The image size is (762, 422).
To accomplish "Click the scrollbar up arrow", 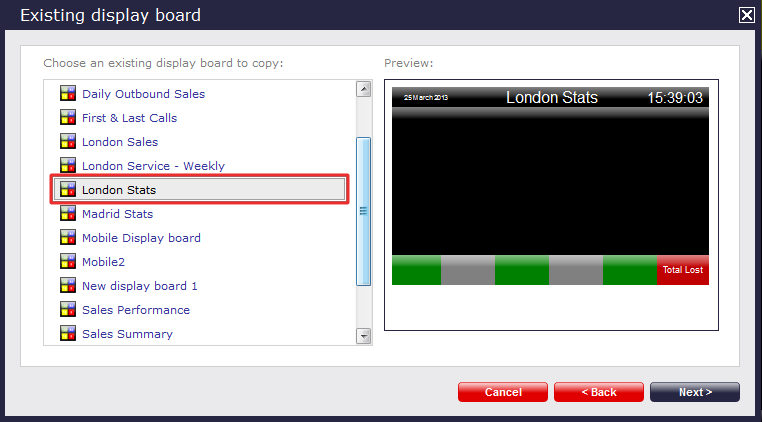I will [364, 89].
